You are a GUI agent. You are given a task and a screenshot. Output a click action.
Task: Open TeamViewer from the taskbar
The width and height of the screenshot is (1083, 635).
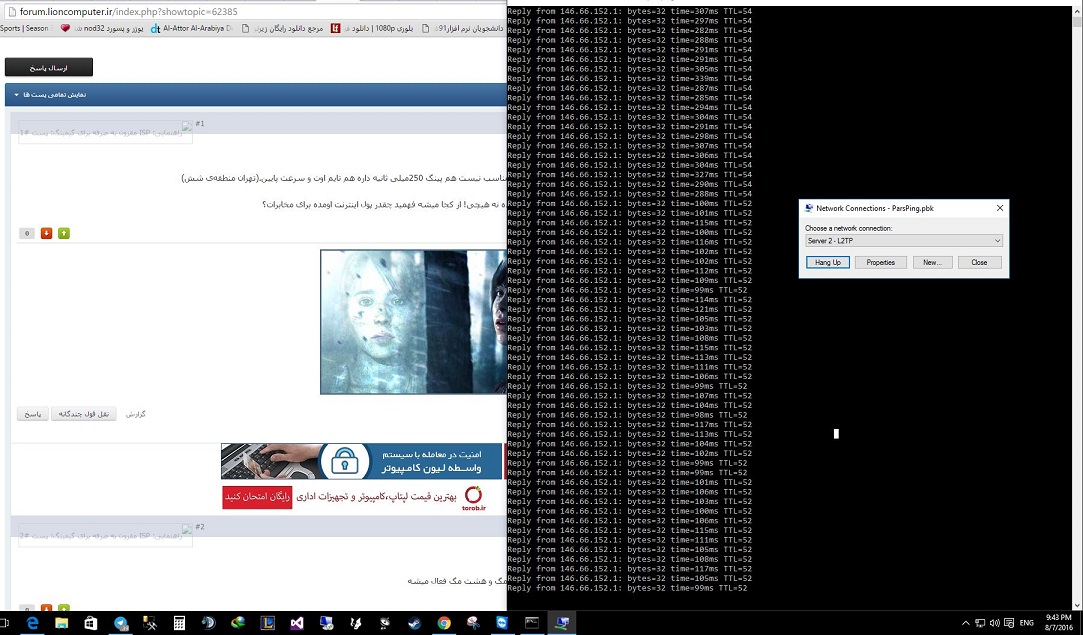[502, 622]
